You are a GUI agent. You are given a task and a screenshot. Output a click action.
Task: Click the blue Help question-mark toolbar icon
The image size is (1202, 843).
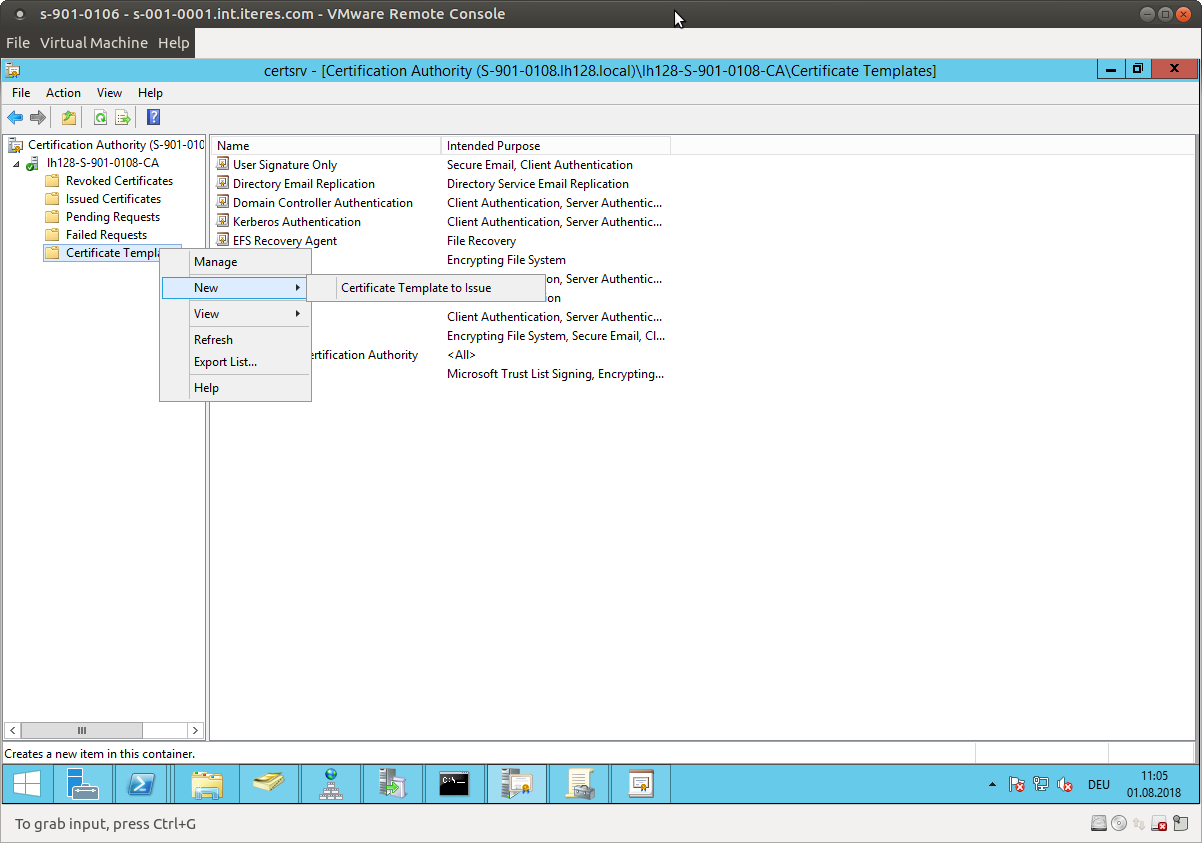pos(153,118)
